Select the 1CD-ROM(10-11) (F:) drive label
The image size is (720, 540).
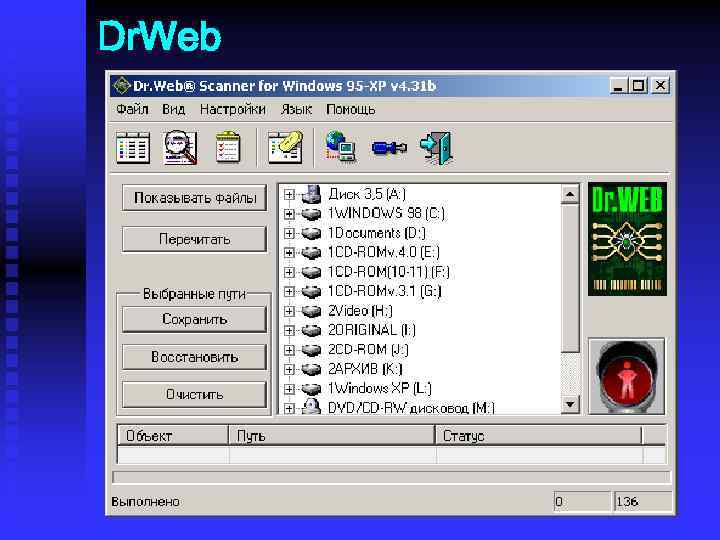coord(388,272)
